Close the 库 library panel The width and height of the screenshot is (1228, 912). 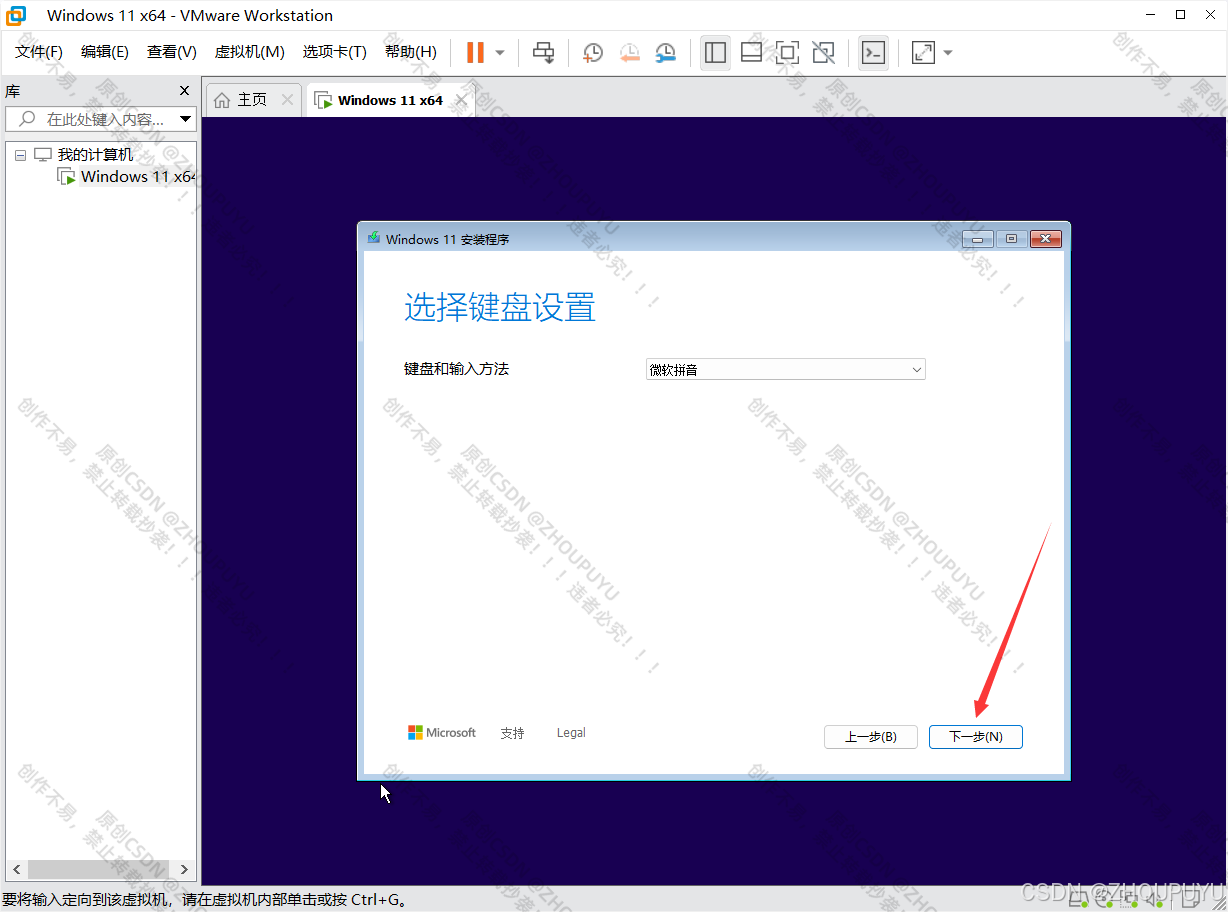184,91
